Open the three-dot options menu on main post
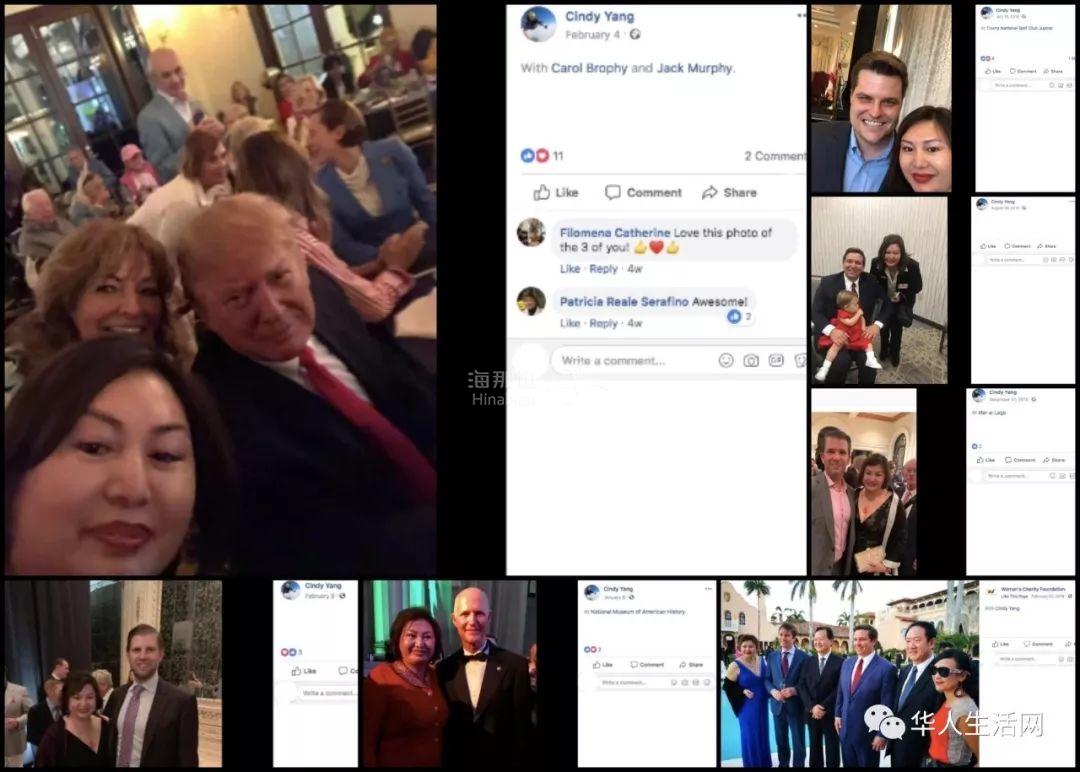The width and height of the screenshot is (1080, 772). [801, 15]
